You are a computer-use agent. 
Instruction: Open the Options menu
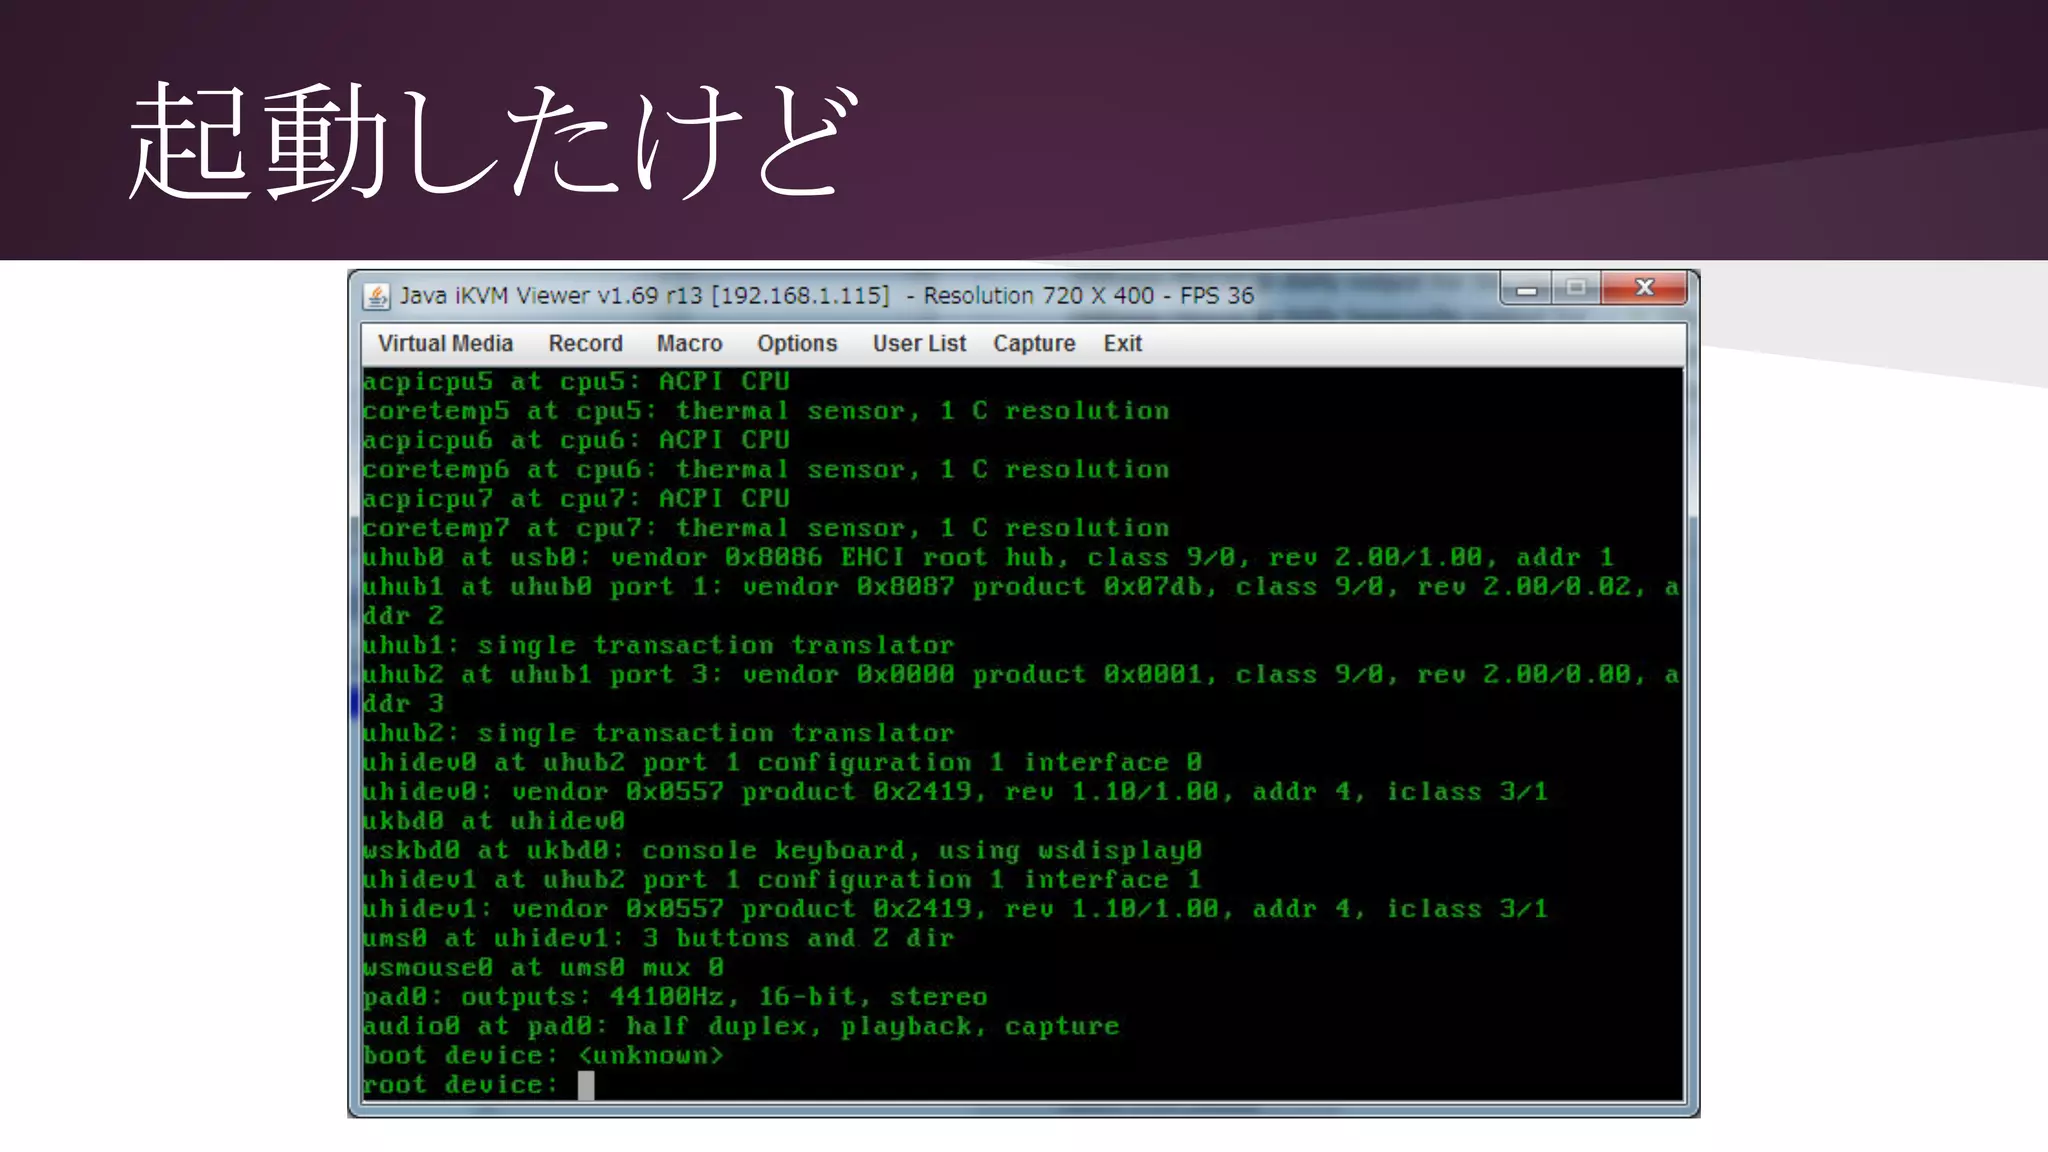click(796, 344)
